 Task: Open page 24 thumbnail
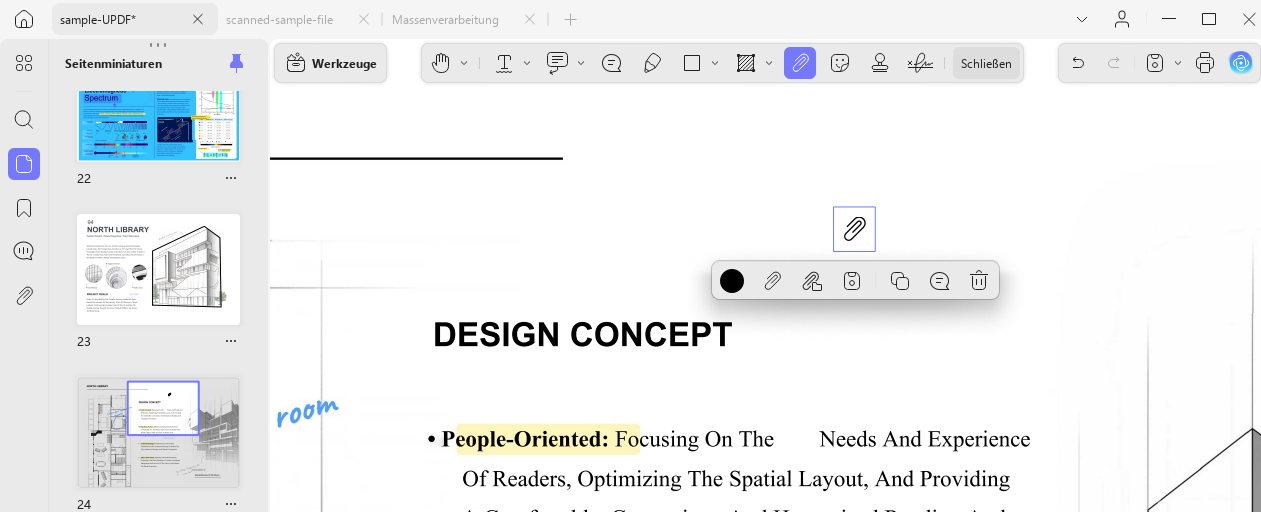[x=159, y=432]
